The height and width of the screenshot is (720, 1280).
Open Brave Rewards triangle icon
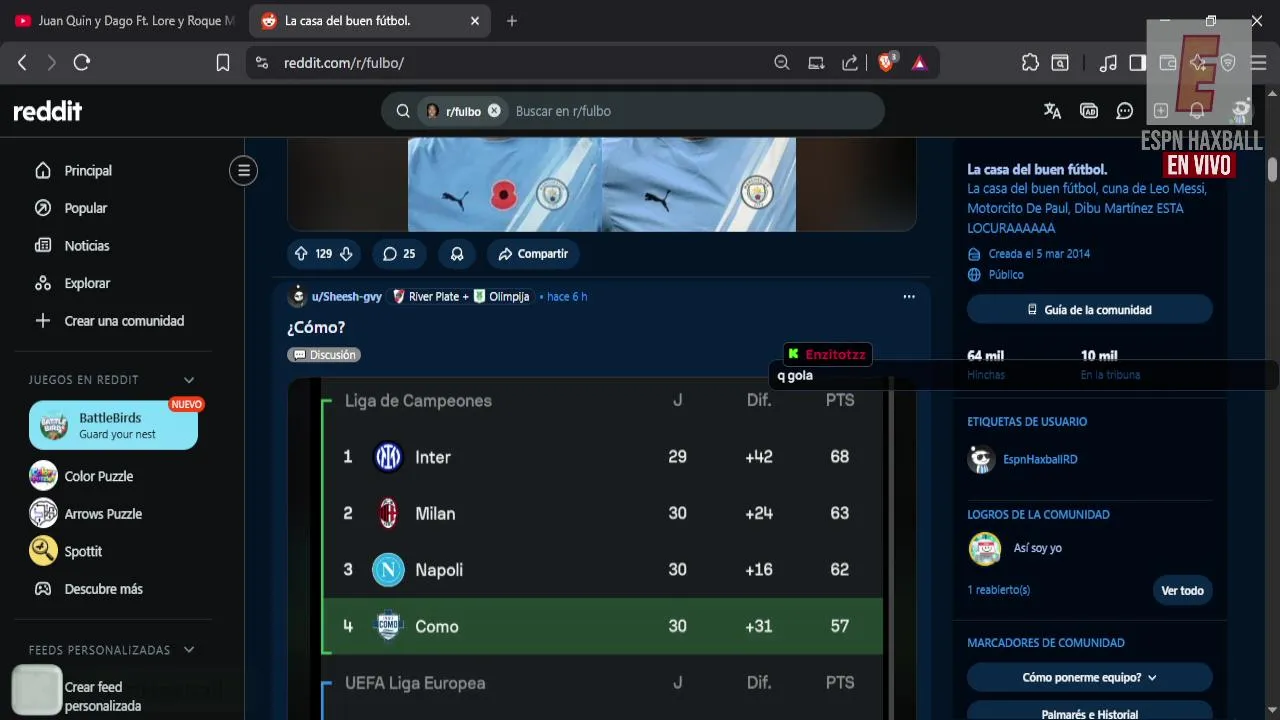pos(919,63)
